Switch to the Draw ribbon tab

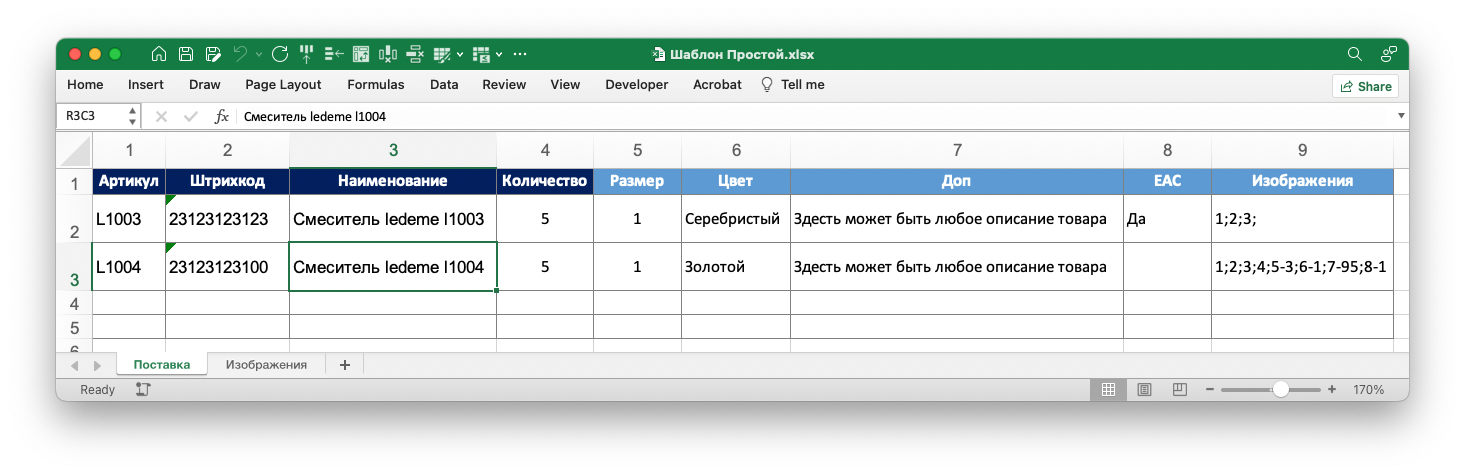tap(205, 85)
